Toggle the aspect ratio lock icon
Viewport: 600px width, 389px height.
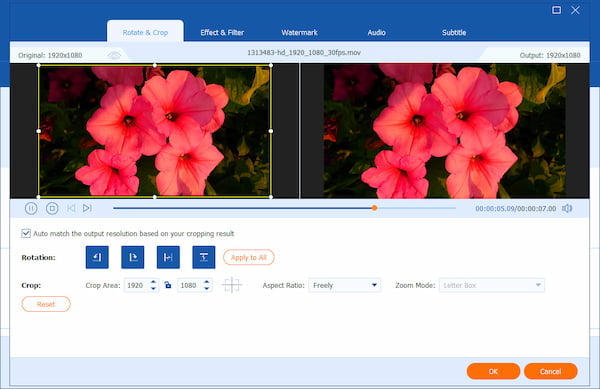[x=168, y=285]
